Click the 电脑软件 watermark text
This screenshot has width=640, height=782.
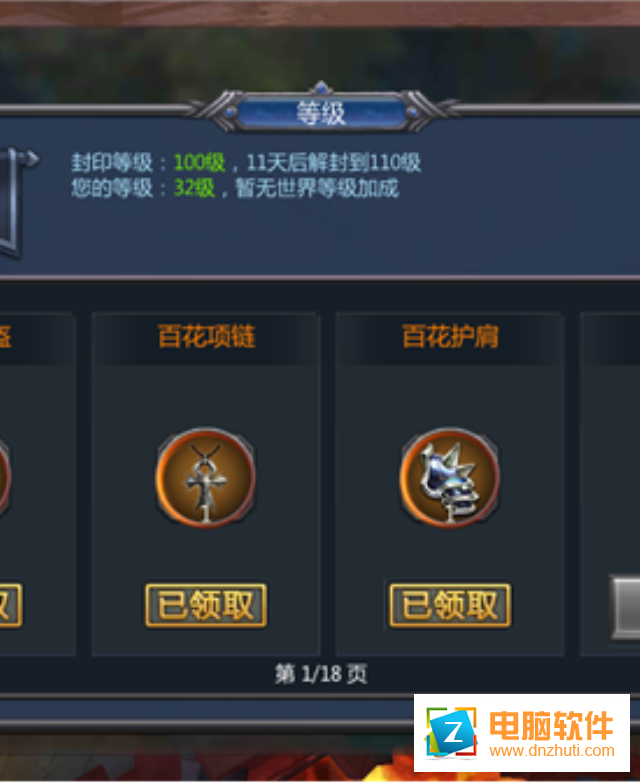pyautogui.click(x=551, y=726)
